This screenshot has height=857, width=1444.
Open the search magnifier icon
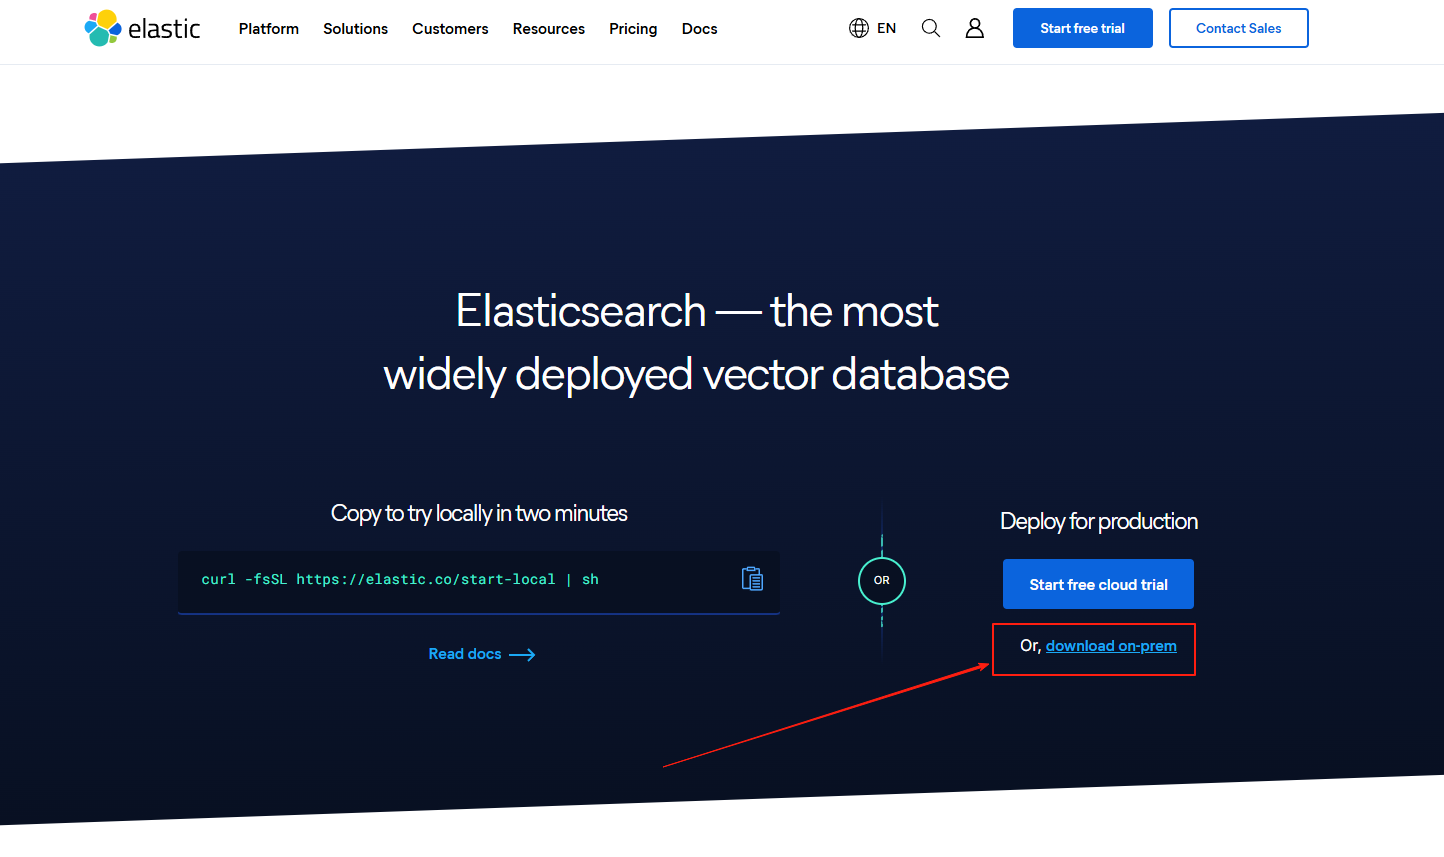click(x=931, y=28)
